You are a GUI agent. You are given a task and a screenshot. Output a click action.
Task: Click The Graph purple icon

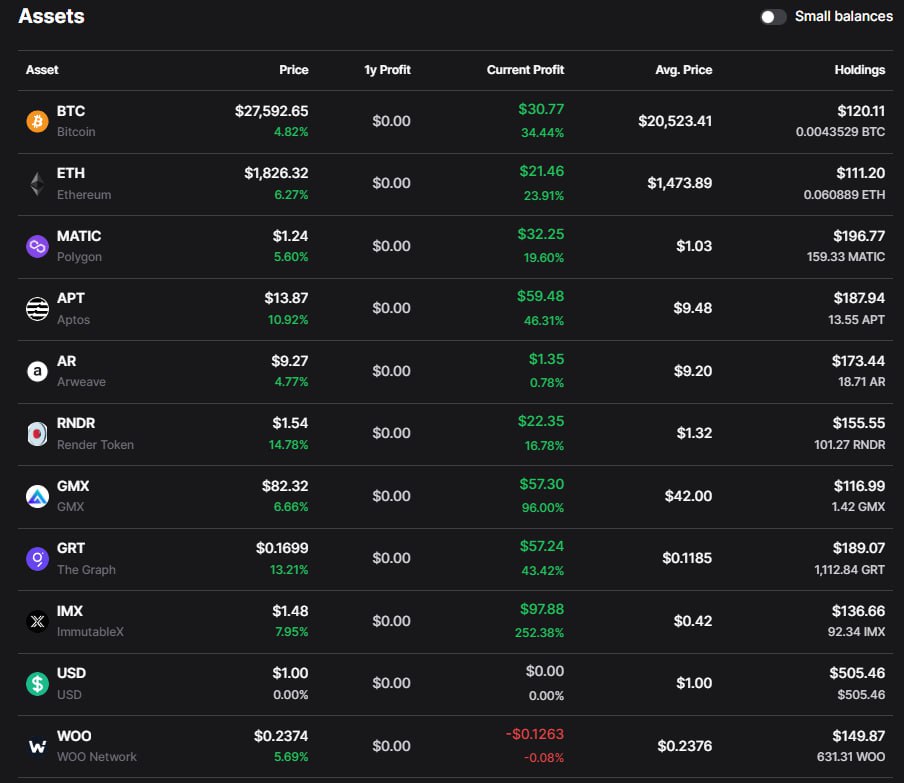click(x=37, y=559)
